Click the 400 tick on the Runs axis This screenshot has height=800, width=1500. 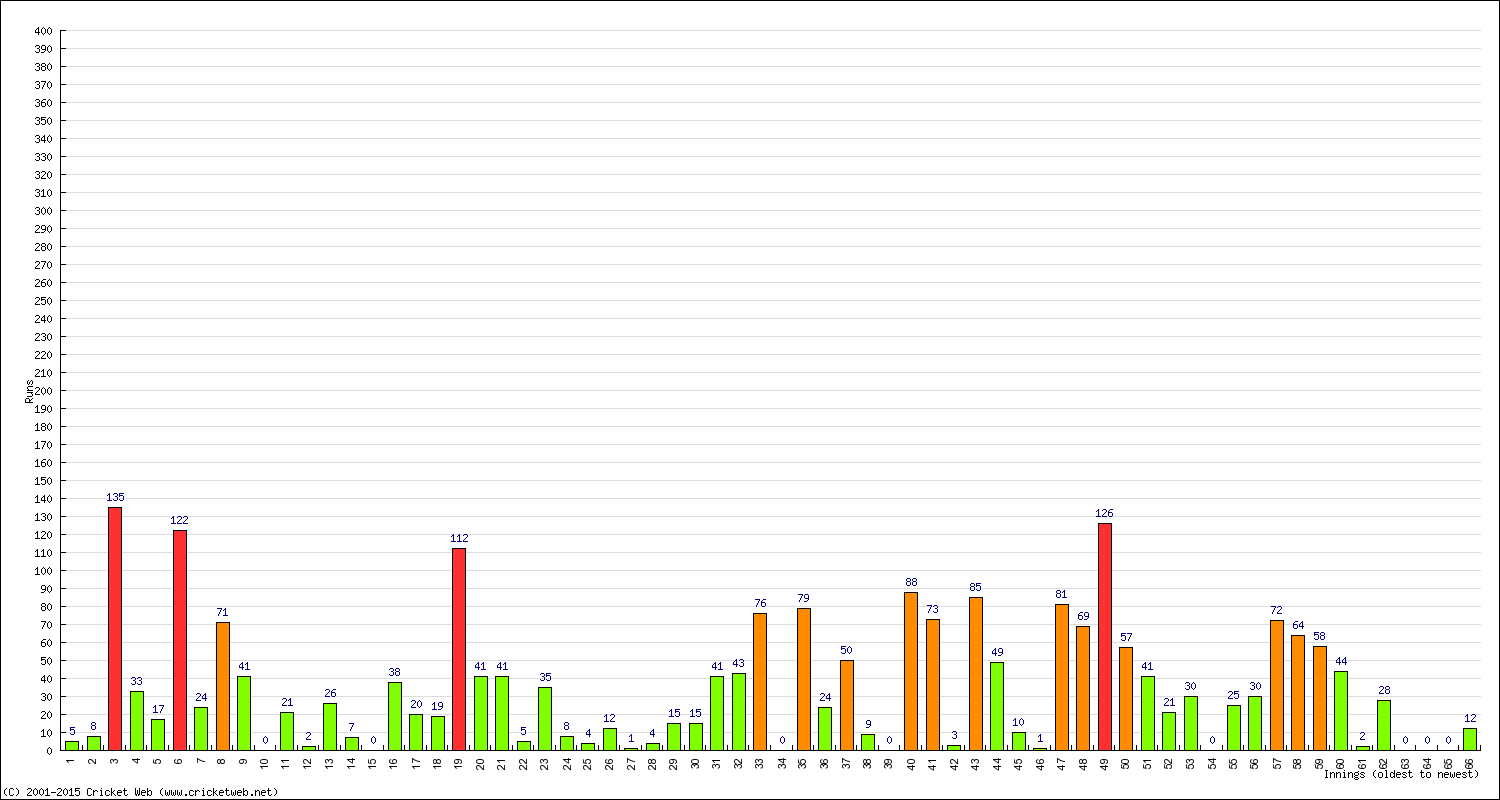(42, 31)
